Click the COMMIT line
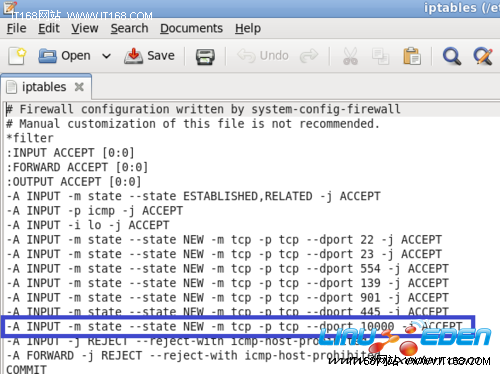This screenshot has width=500, height=374. [x=26, y=369]
